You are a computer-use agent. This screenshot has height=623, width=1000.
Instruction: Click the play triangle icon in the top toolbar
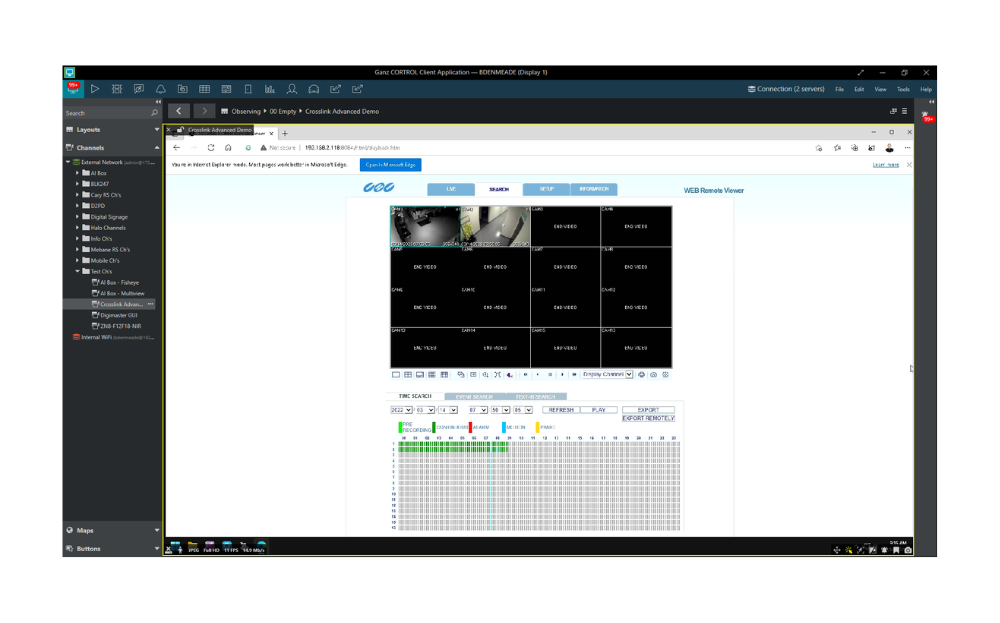(94, 89)
